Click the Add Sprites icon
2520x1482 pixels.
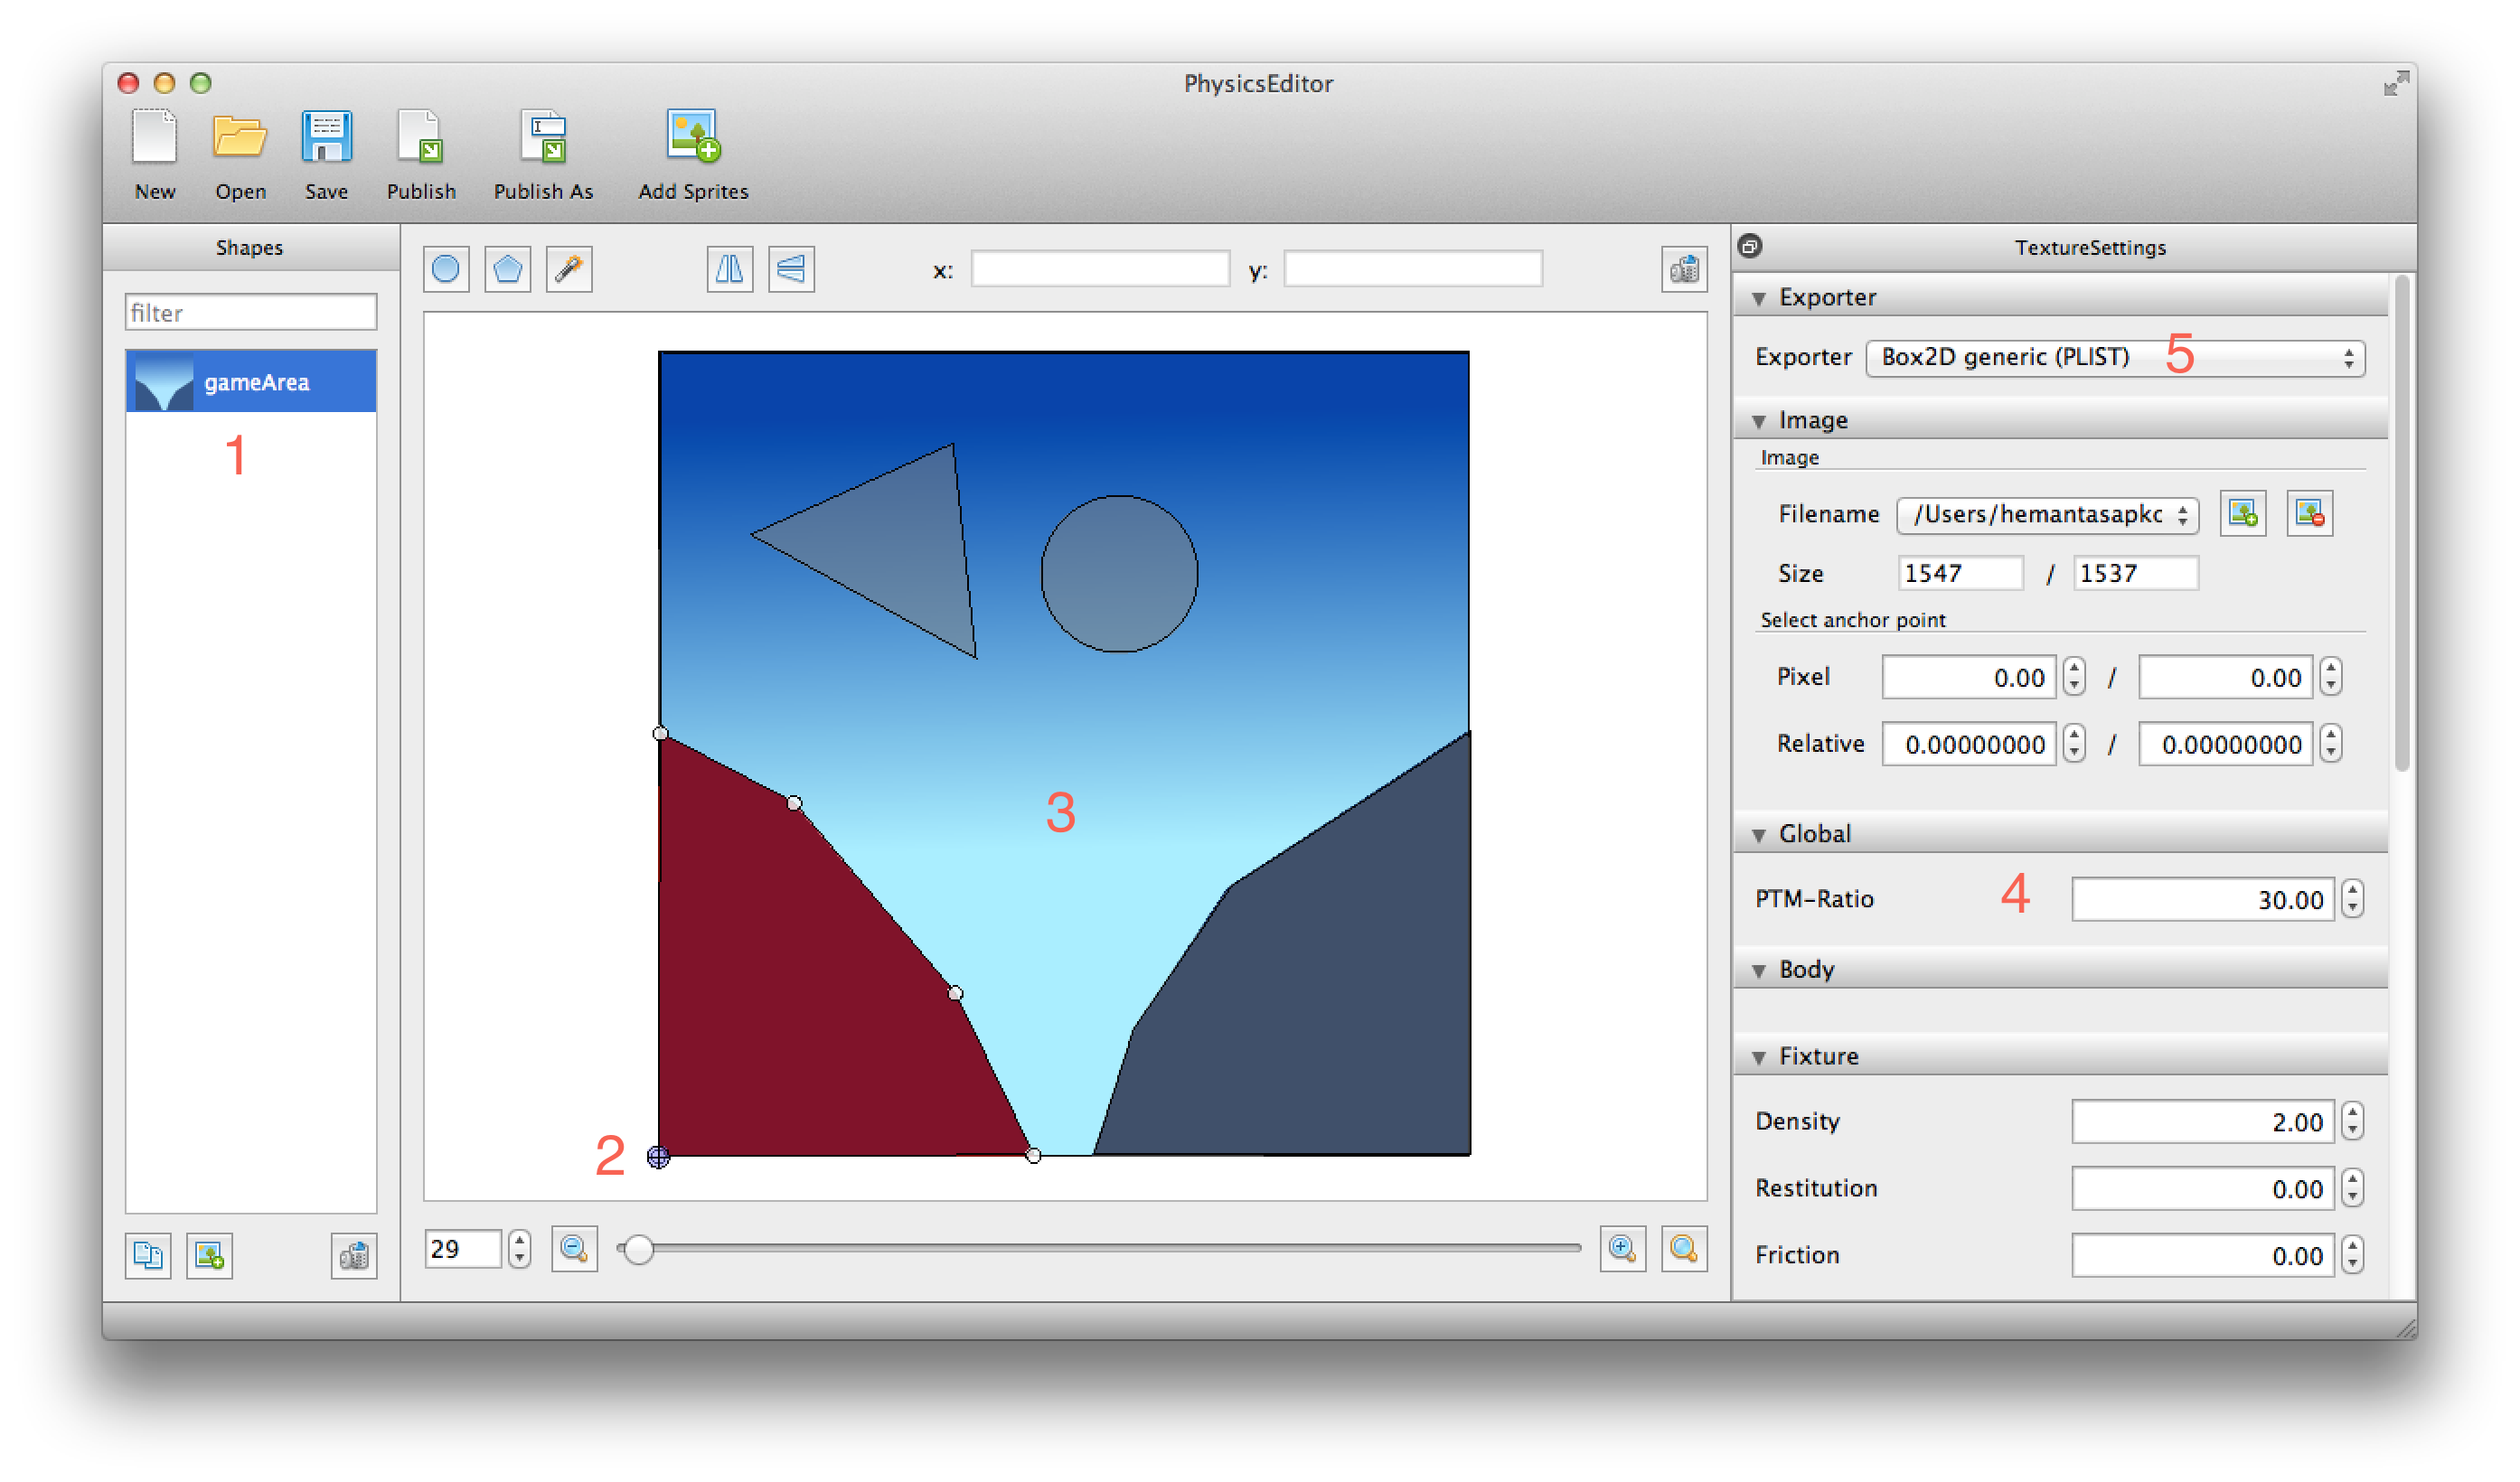[x=694, y=137]
